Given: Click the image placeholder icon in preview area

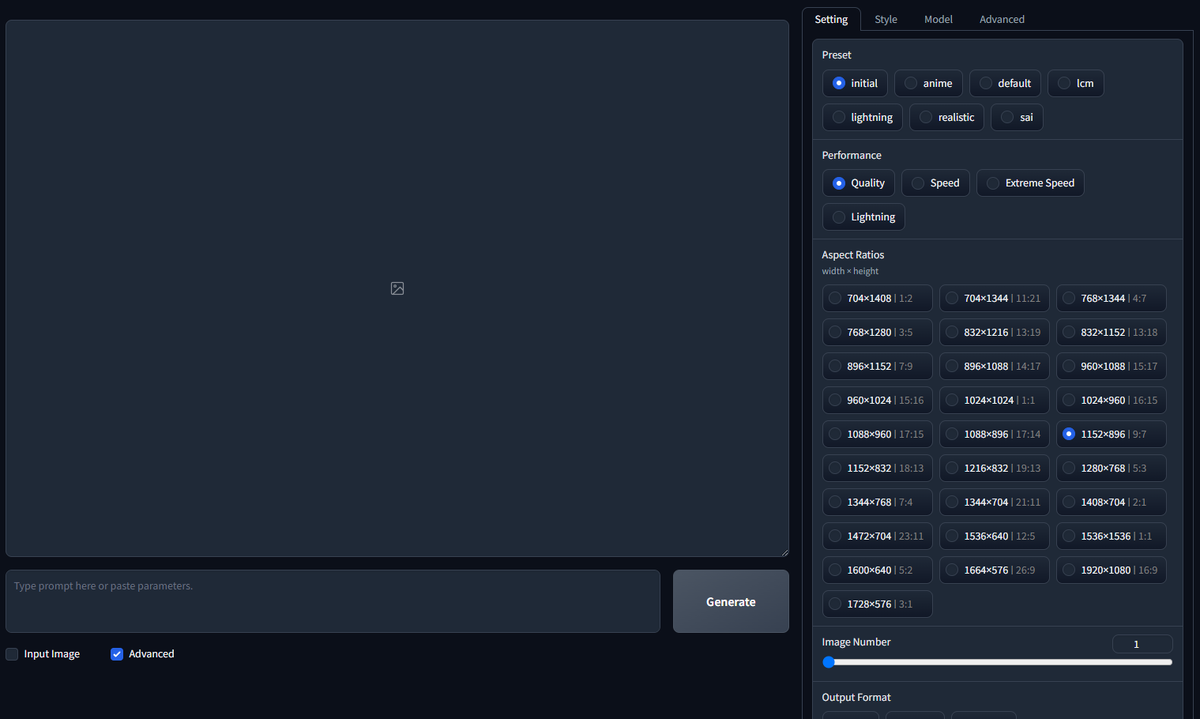Looking at the screenshot, I should coord(397,288).
